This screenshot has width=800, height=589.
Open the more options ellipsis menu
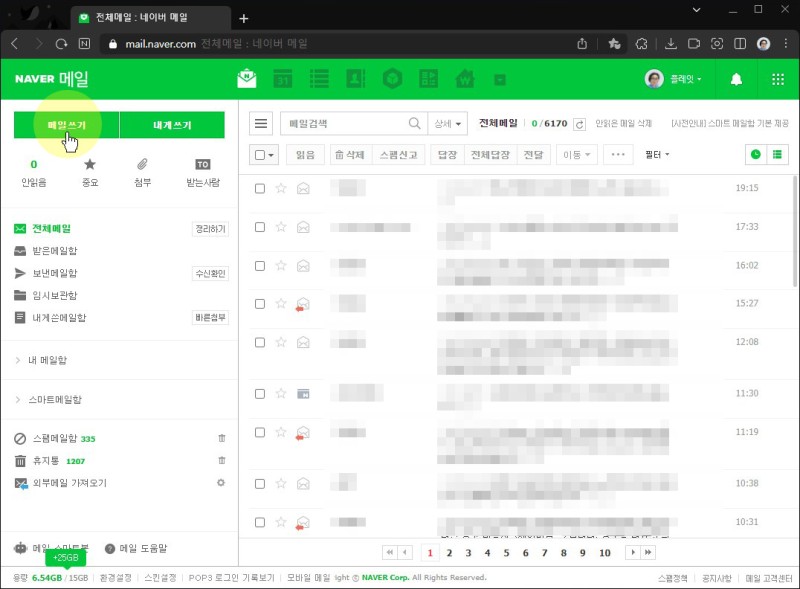pyautogui.click(x=618, y=155)
